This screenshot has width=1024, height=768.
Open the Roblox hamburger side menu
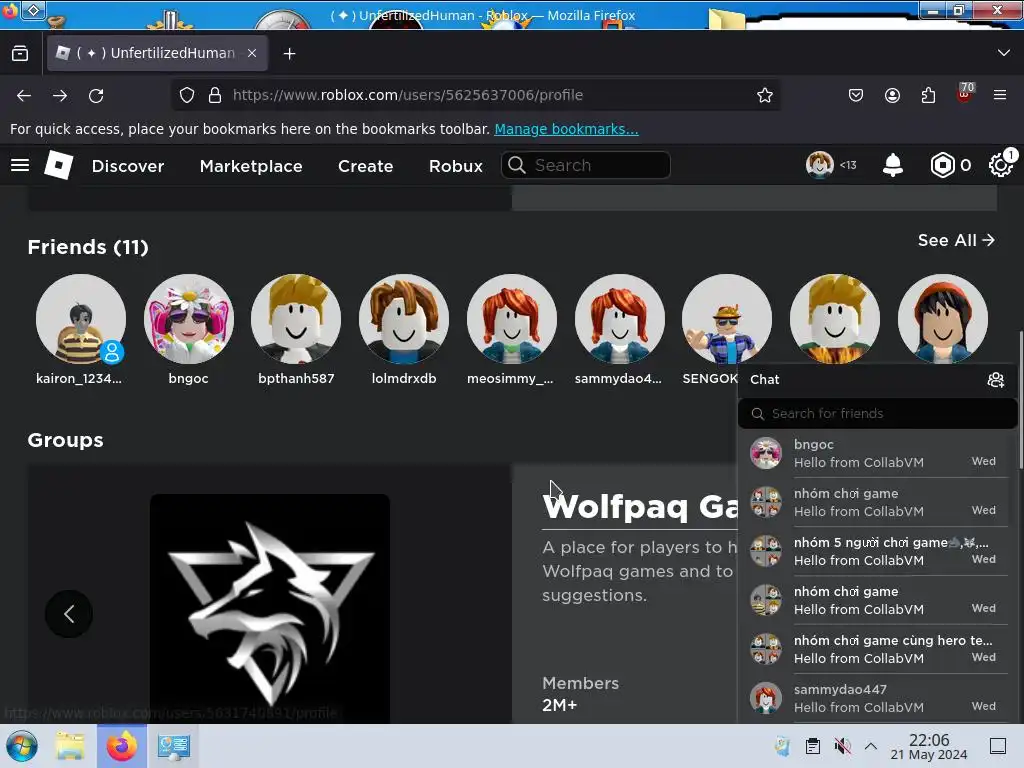(x=20, y=165)
